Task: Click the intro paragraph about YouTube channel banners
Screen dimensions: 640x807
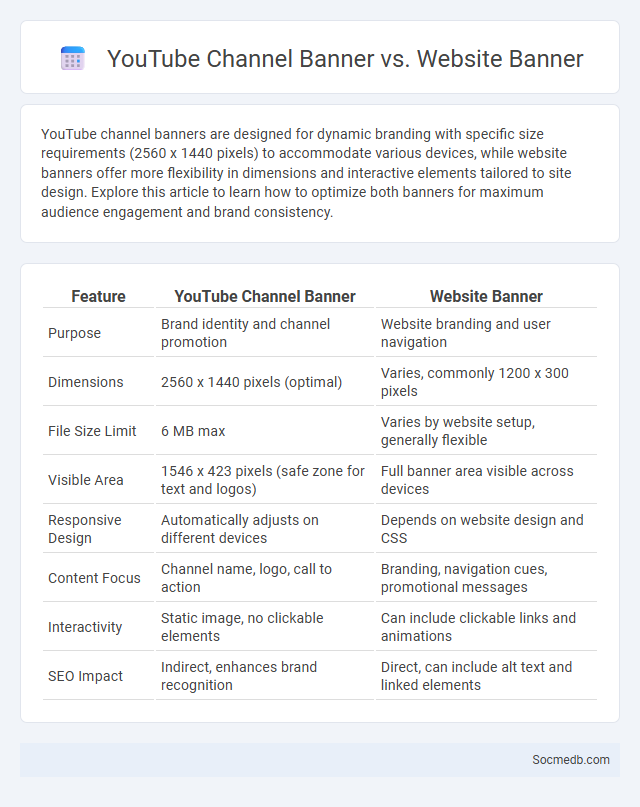Action: point(306,173)
